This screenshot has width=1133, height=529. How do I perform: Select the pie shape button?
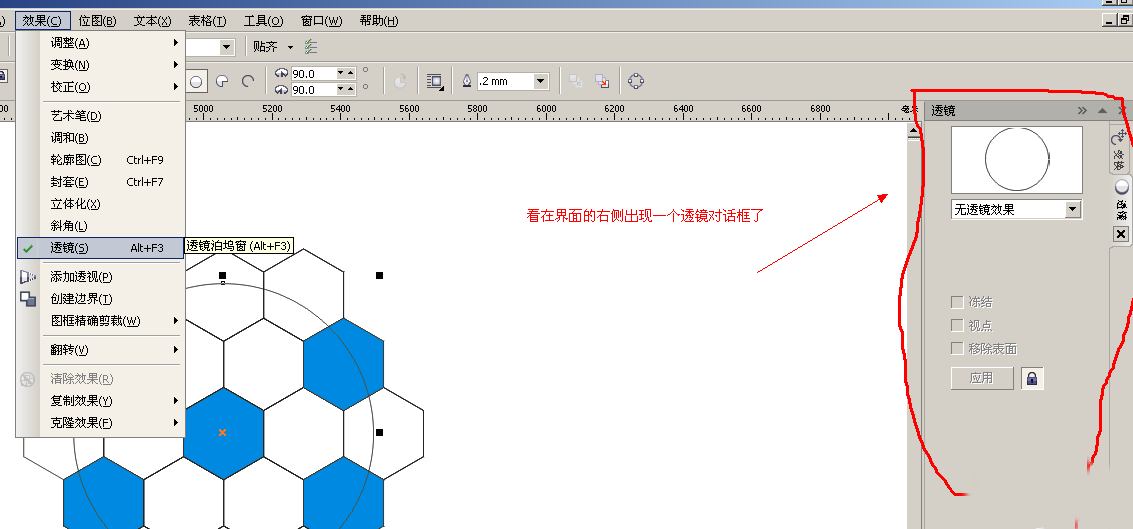click(223, 82)
